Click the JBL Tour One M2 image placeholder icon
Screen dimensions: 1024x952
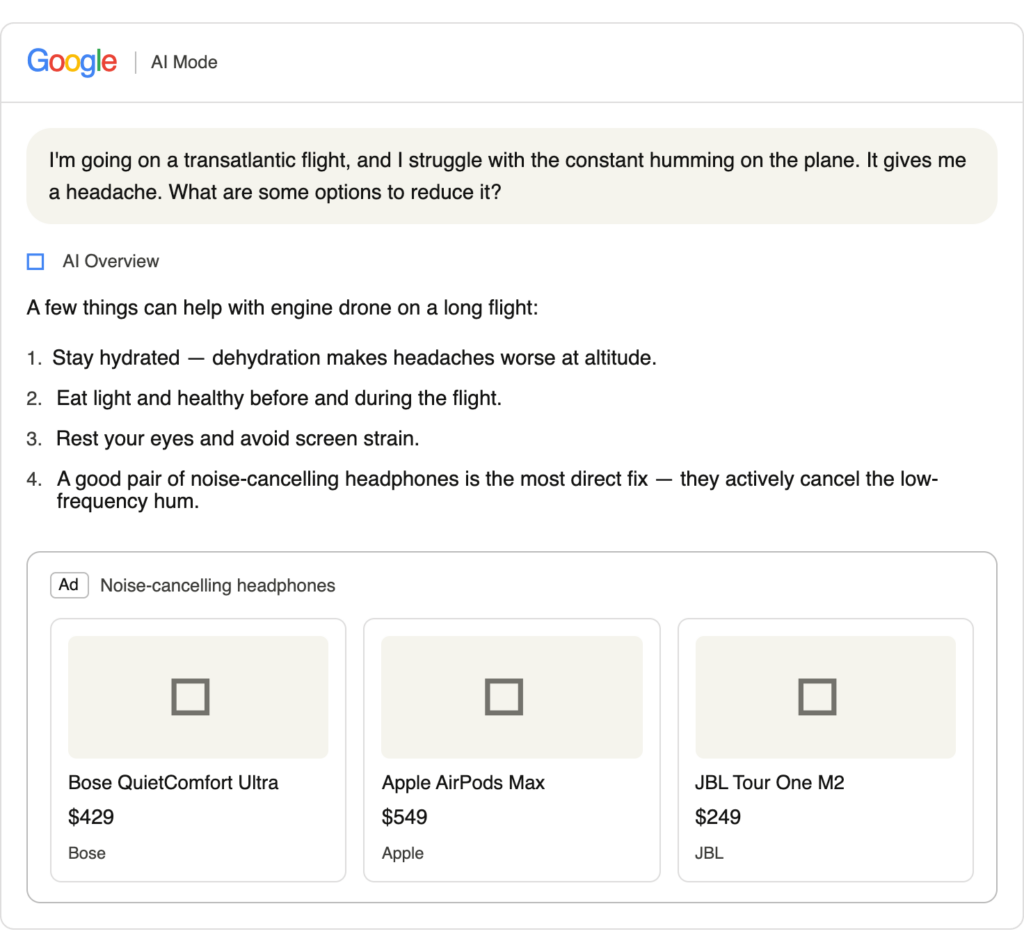[x=818, y=697]
